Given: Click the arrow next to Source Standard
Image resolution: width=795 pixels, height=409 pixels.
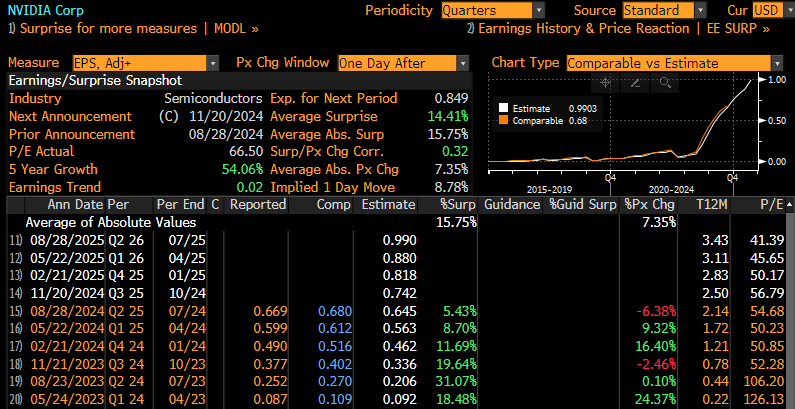Looking at the screenshot, I should coord(700,10).
